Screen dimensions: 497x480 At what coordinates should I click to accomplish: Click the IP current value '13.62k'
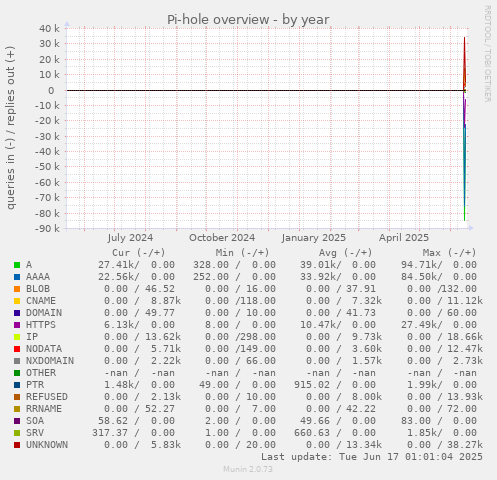click(x=163, y=337)
